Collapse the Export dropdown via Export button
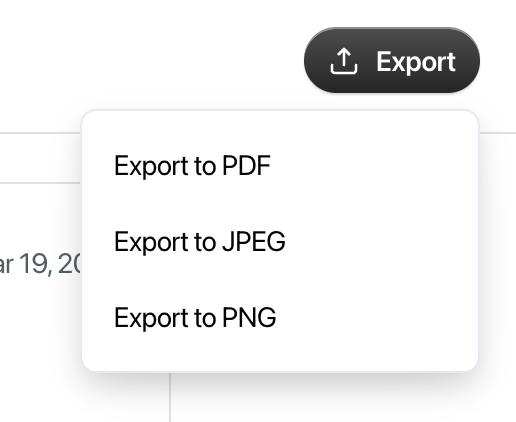Screen dimensions: 516x422 [x=392, y=60]
